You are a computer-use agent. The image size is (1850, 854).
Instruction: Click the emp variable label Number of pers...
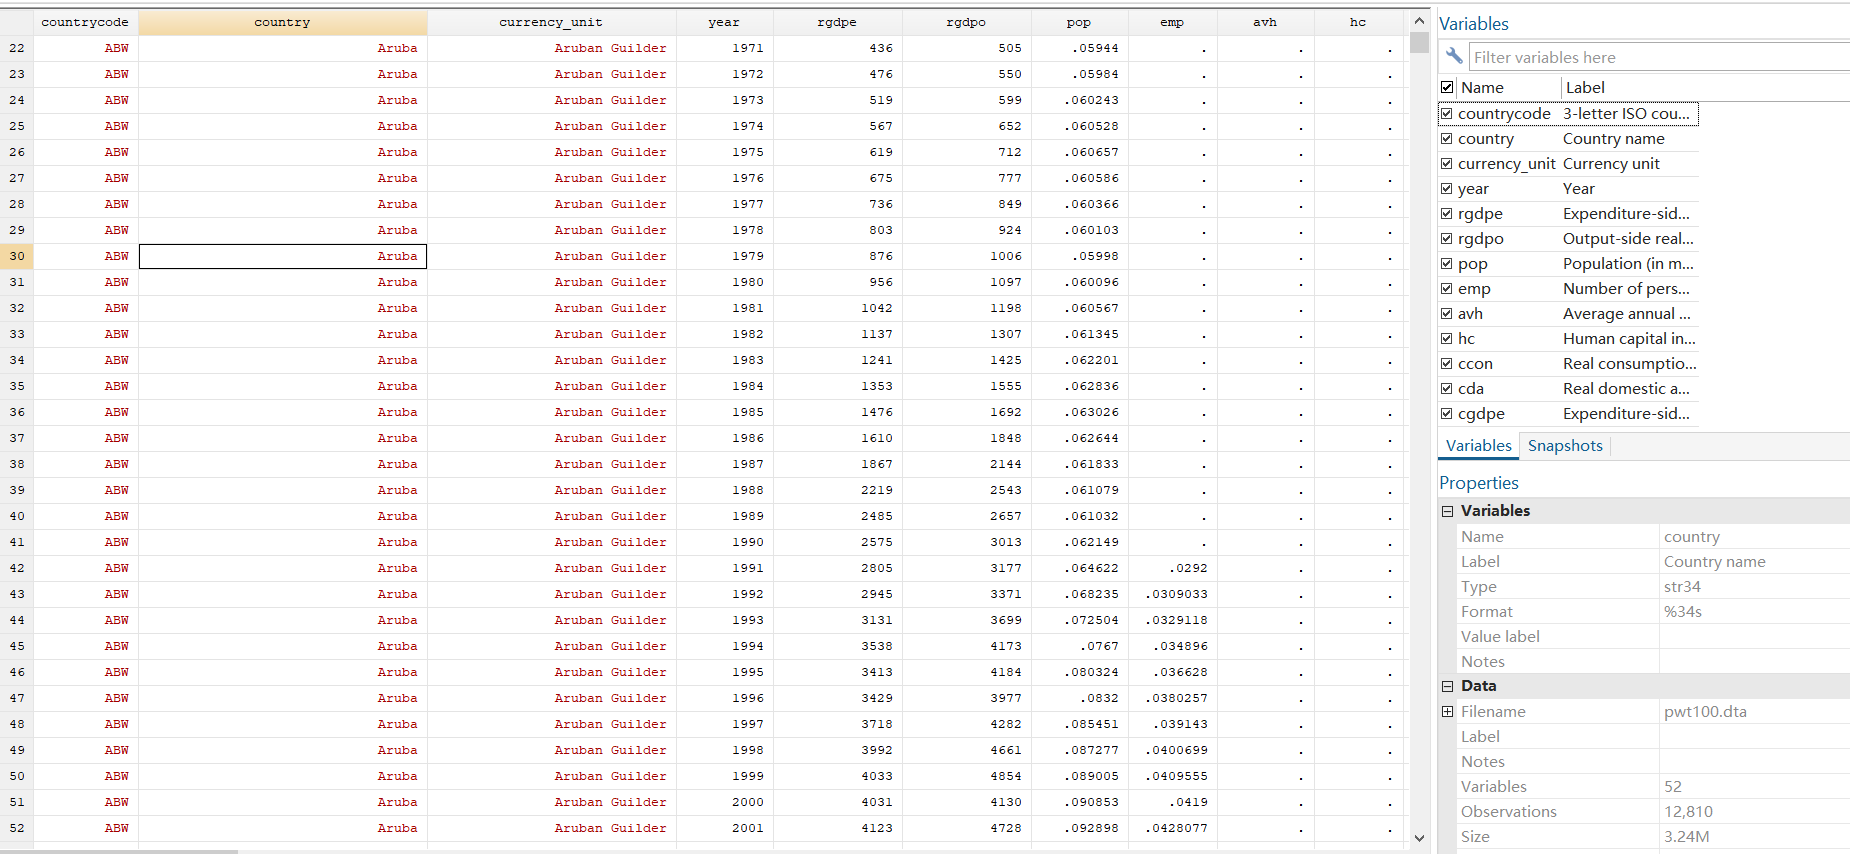coord(1626,289)
